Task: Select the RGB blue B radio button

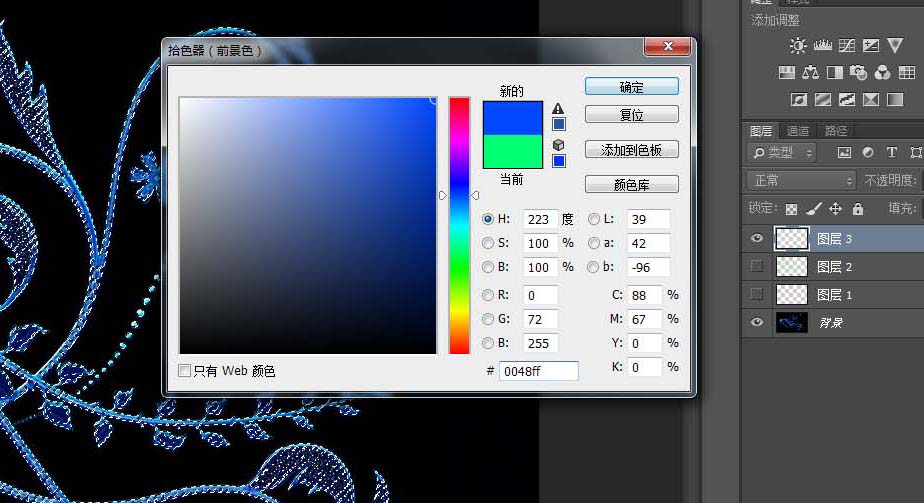Action: [488, 343]
